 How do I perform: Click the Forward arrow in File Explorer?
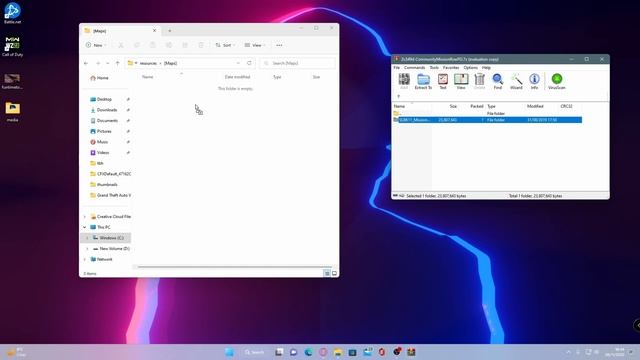[x=98, y=63]
